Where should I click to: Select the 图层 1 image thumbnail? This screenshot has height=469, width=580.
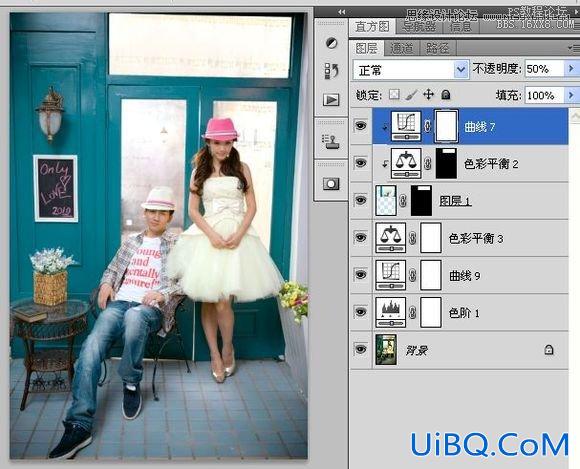[x=386, y=200]
